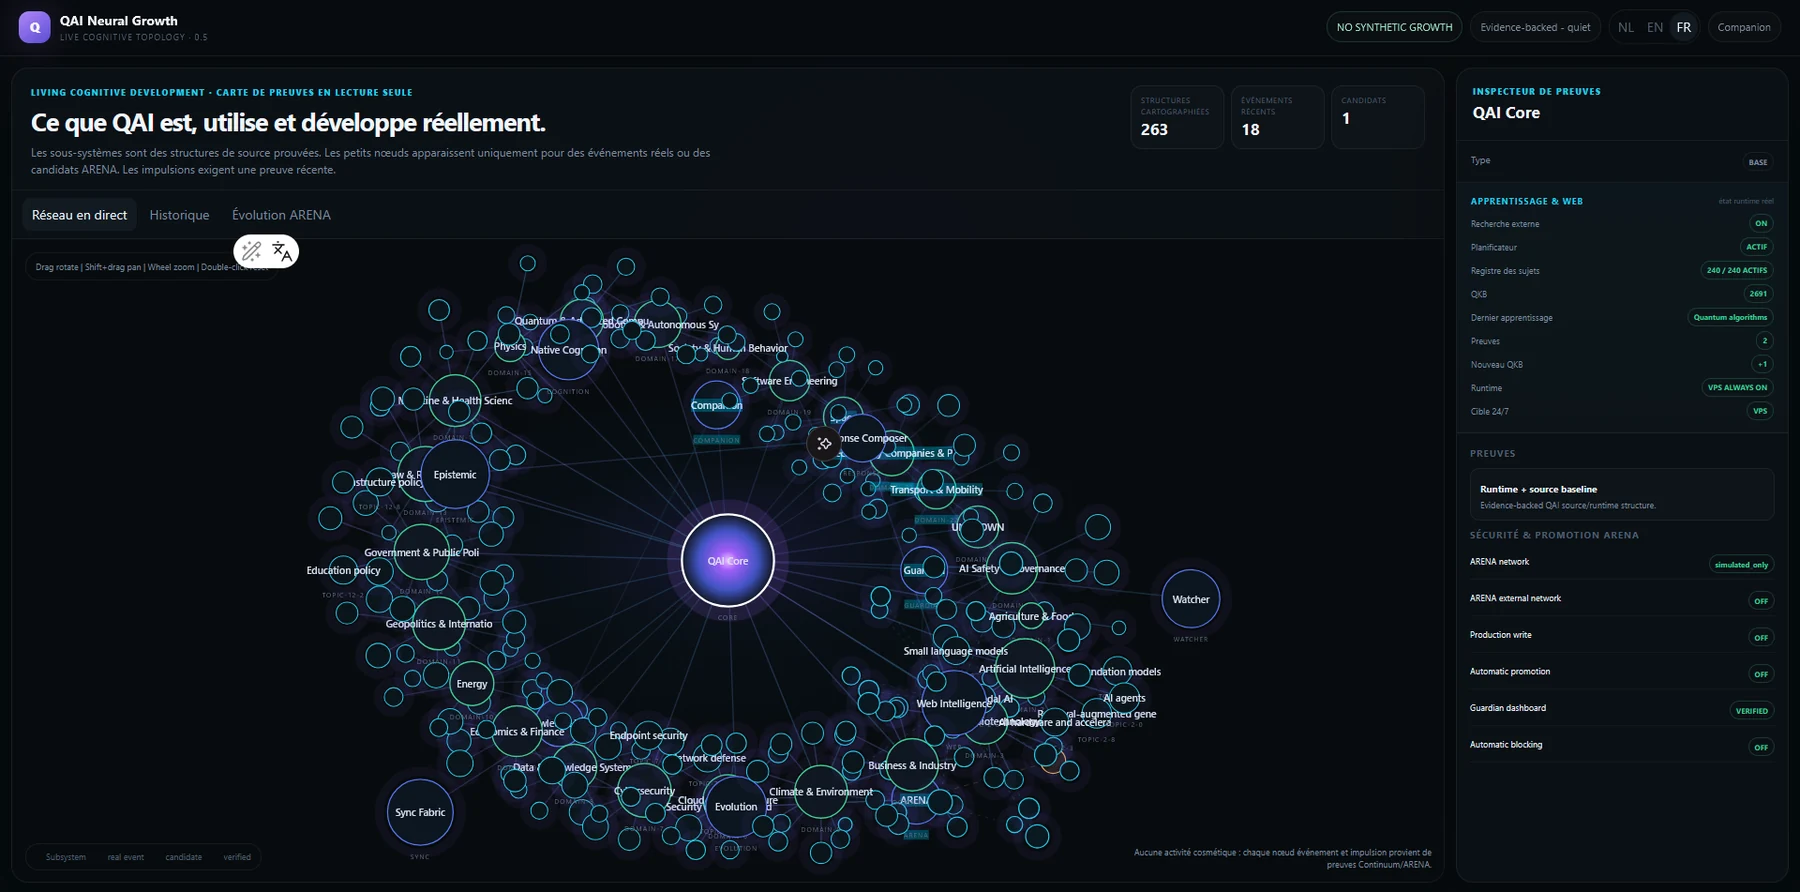Switch to the Réseau en direct tab
The height and width of the screenshot is (892, 1800).
(79, 215)
